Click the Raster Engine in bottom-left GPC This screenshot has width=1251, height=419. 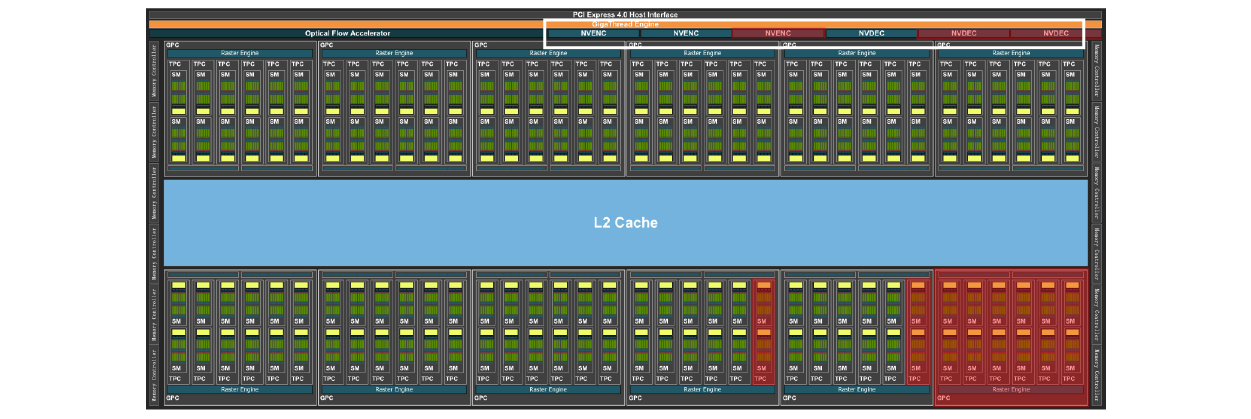[x=240, y=389]
